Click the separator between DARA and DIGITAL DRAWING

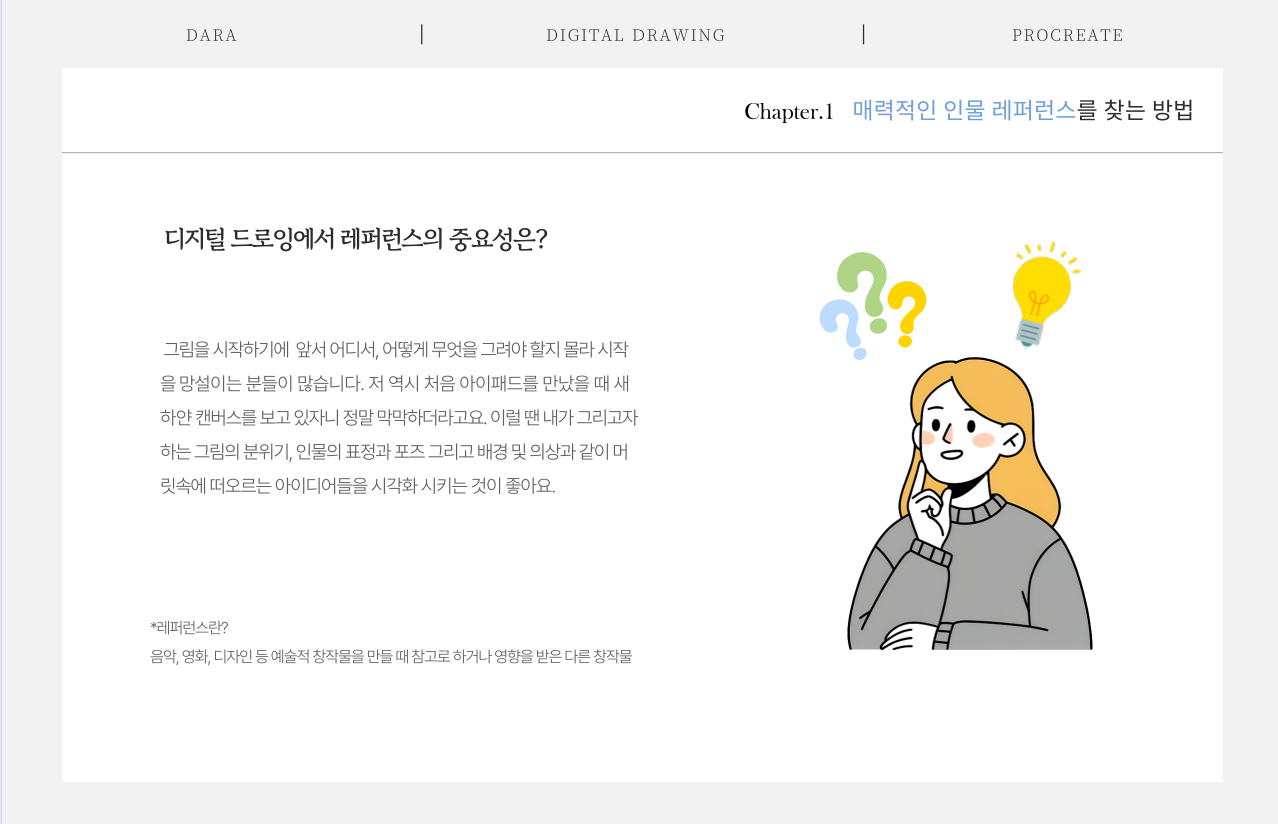click(x=422, y=35)
